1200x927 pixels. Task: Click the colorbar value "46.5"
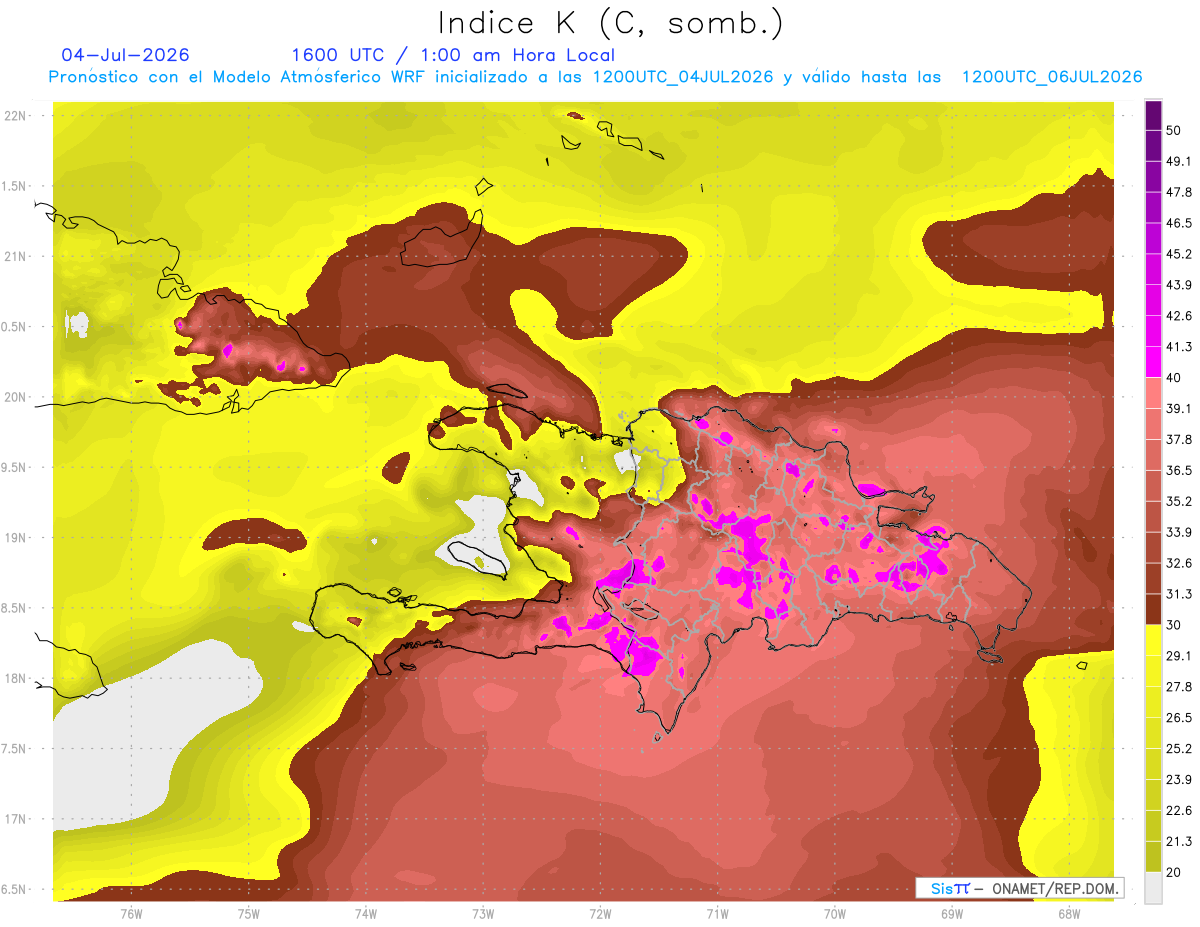1178,224
